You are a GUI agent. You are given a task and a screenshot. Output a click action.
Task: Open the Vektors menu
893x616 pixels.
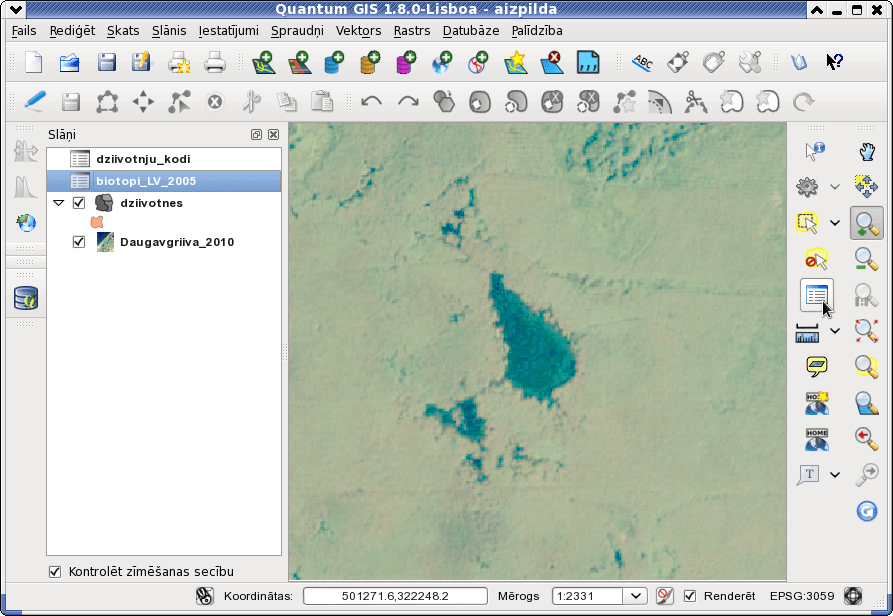pos(358,31)
